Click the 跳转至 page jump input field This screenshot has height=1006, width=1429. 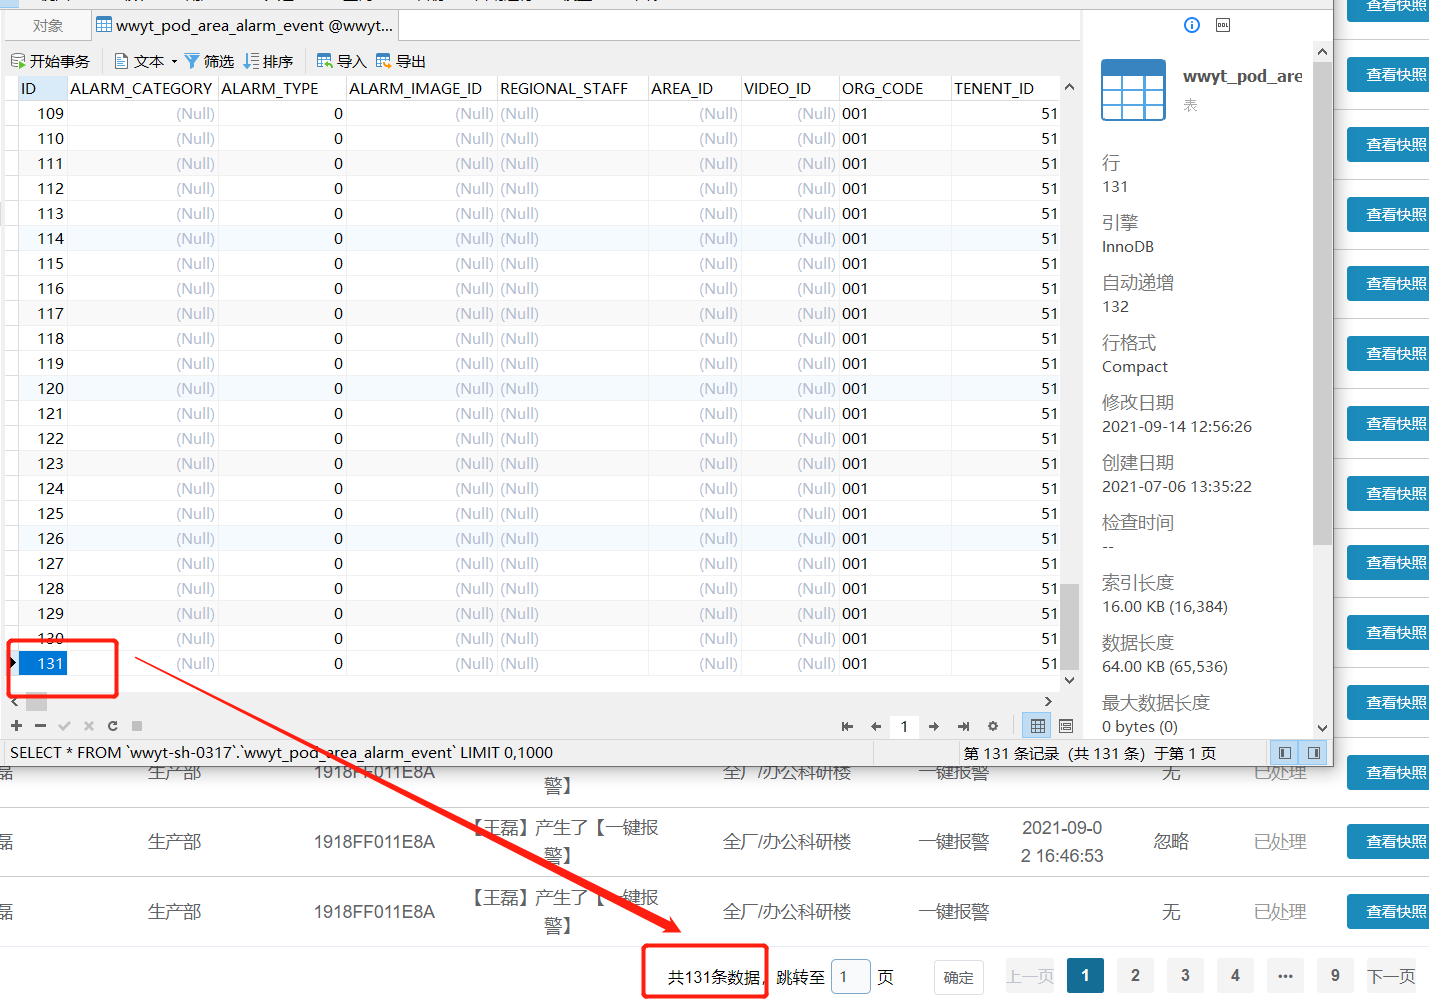tap(851, 976)
